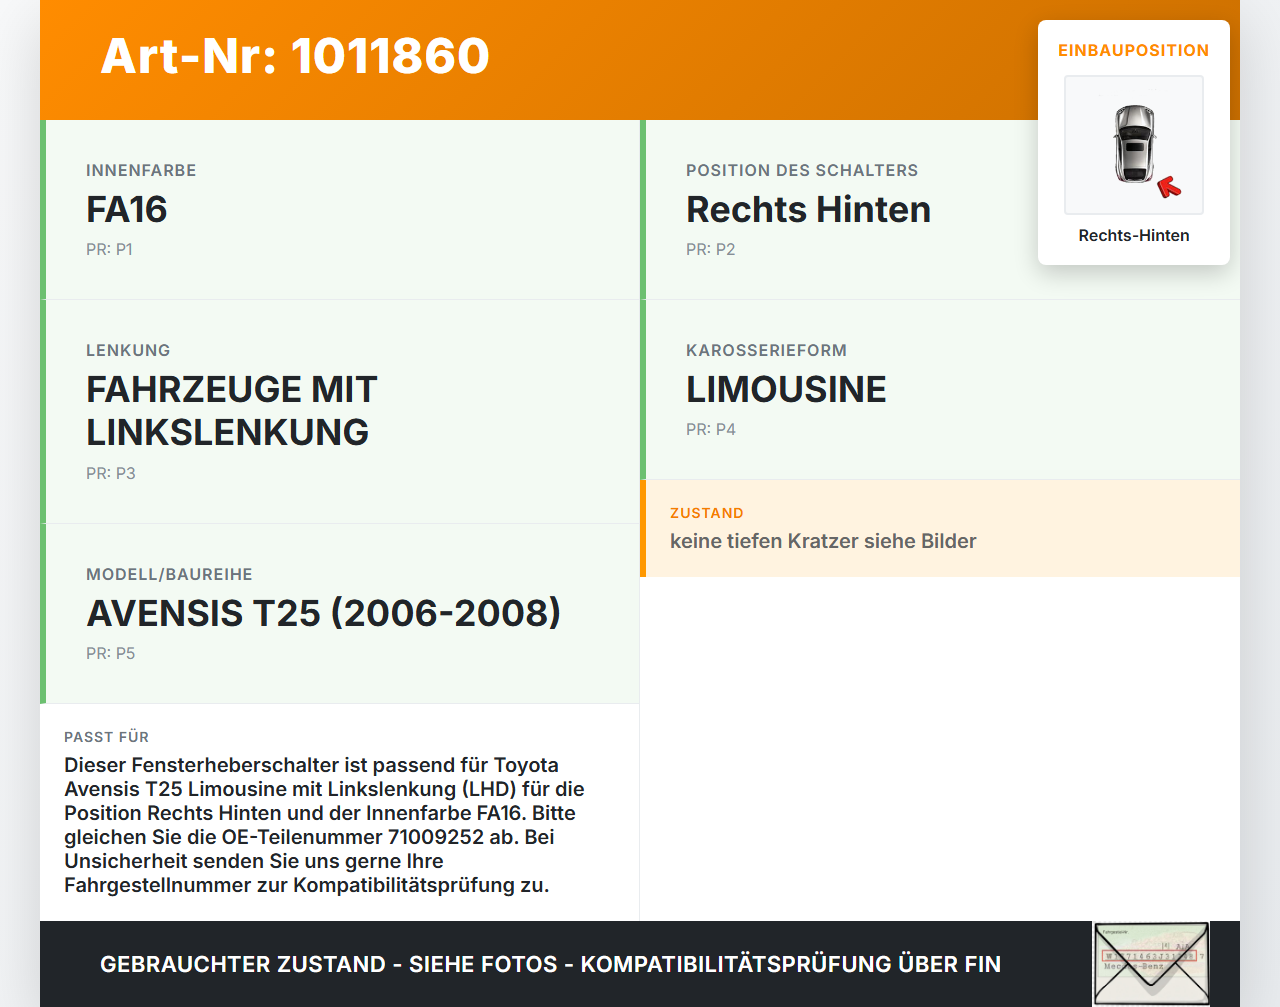The height and width of the screenshot is (1007, 1280).
Task: Open the INNENFARBE FA16 tab
Action: (x=127, y=209)
